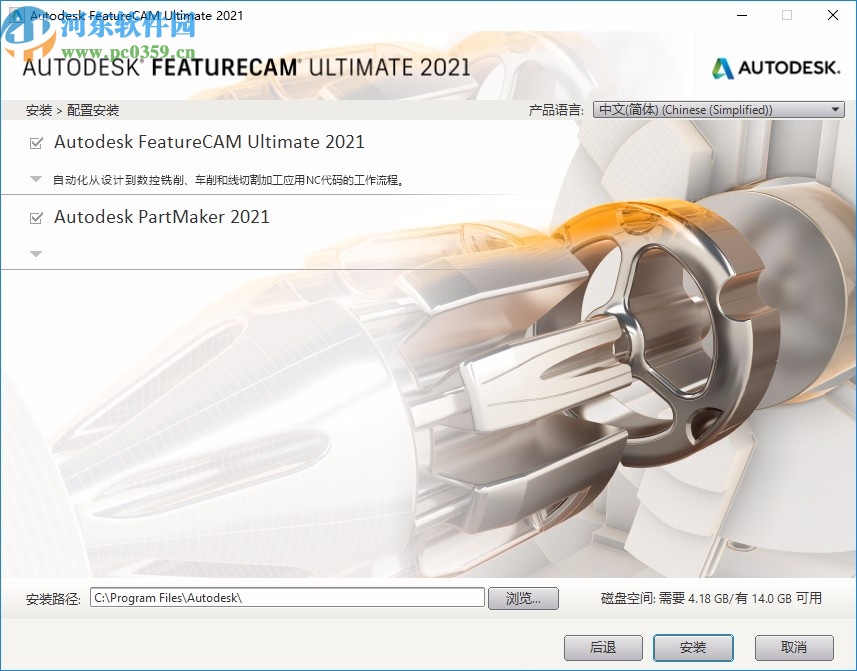
Task: Minimize the installer window
Action: [x=741, y=15]
